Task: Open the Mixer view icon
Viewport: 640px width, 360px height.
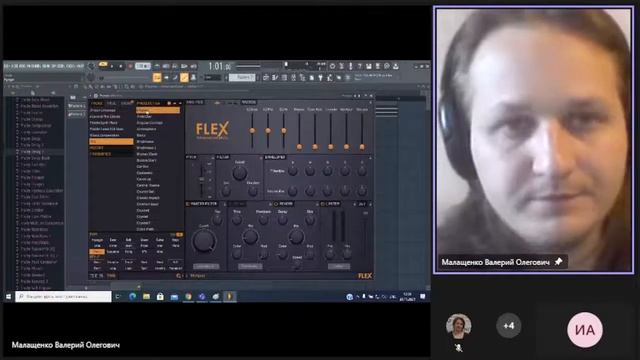Action: pyautogui.click(x=293, y=77)
